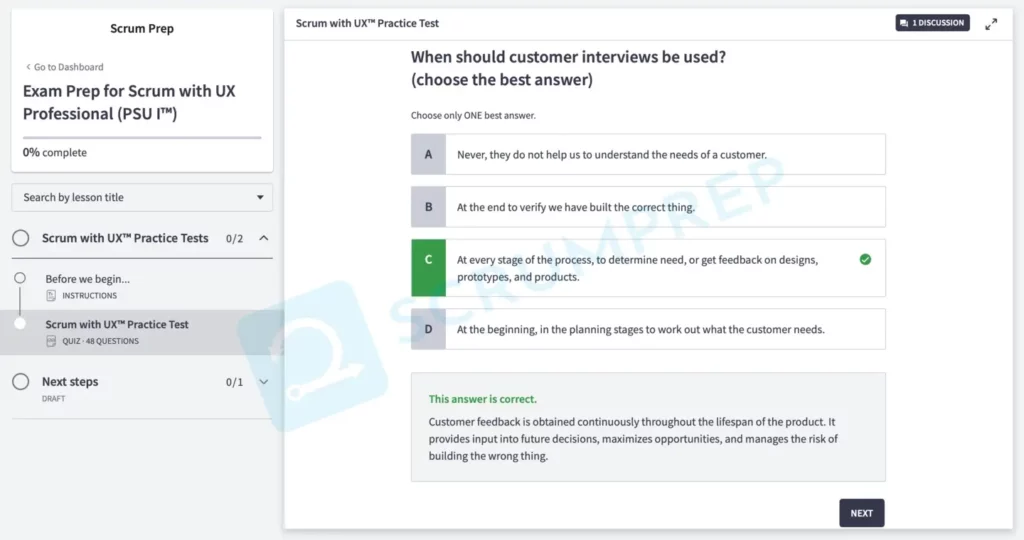Expand the Next steps section chevron
The height and width of the screenshot is (540, 1024).
(x=263, y=382)
